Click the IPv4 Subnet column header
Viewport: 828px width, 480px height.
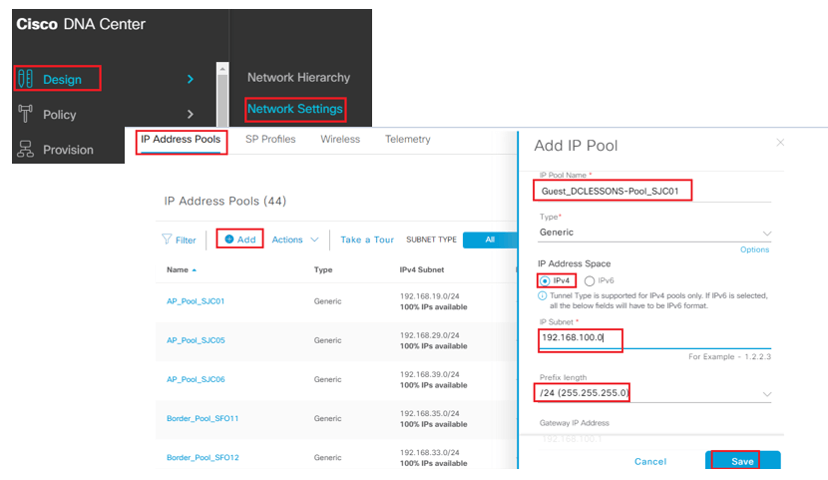(x=421, y=270)
